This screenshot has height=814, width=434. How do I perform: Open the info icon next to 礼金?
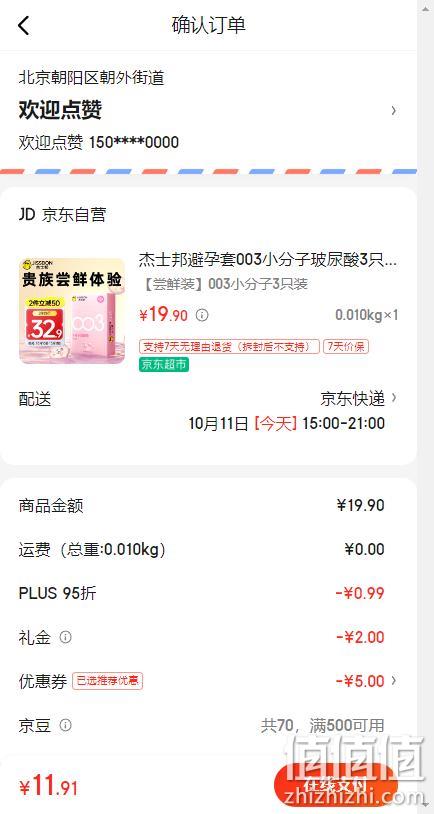pos(65,637)
